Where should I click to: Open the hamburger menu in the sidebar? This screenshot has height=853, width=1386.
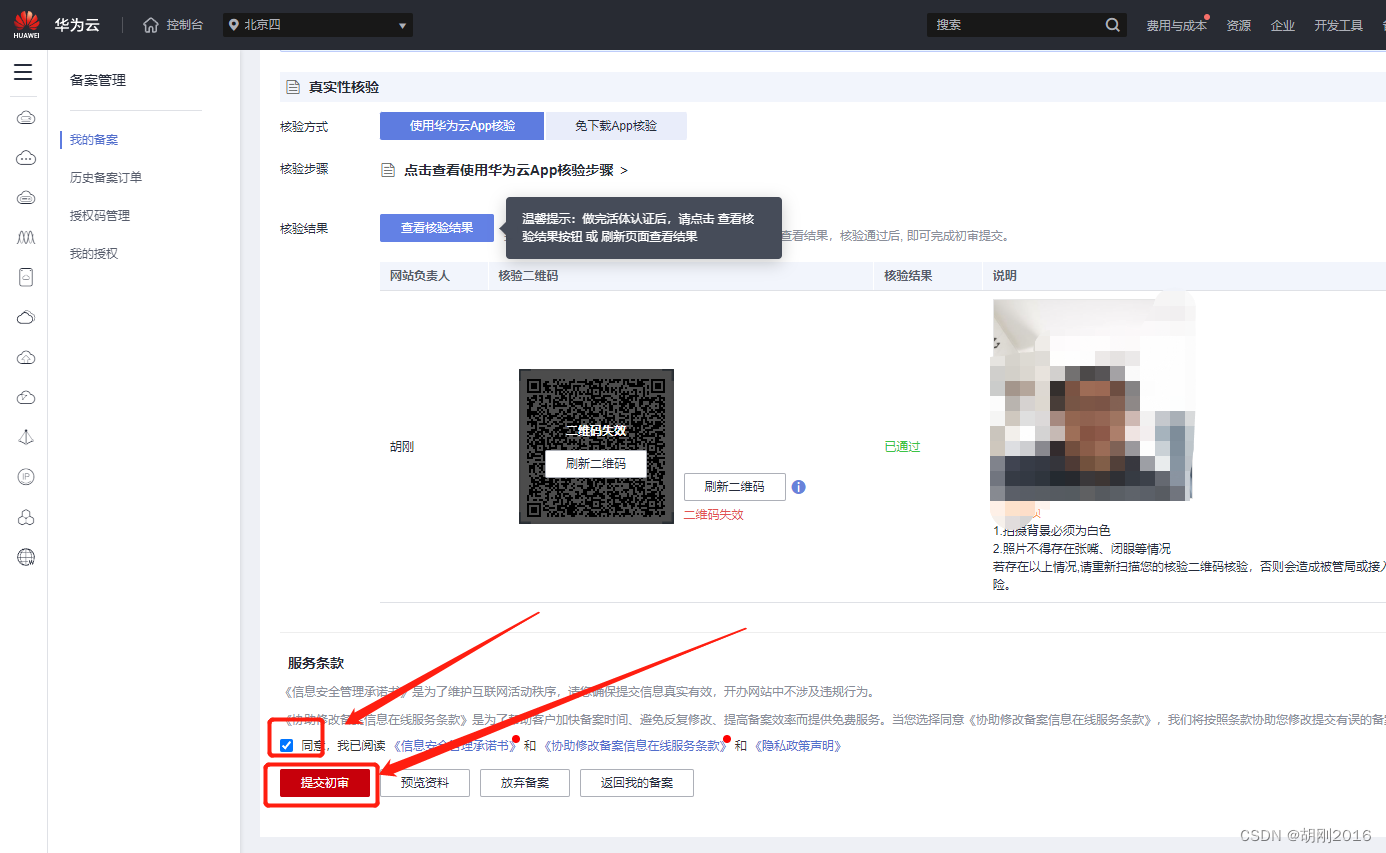tap(23, 72)
